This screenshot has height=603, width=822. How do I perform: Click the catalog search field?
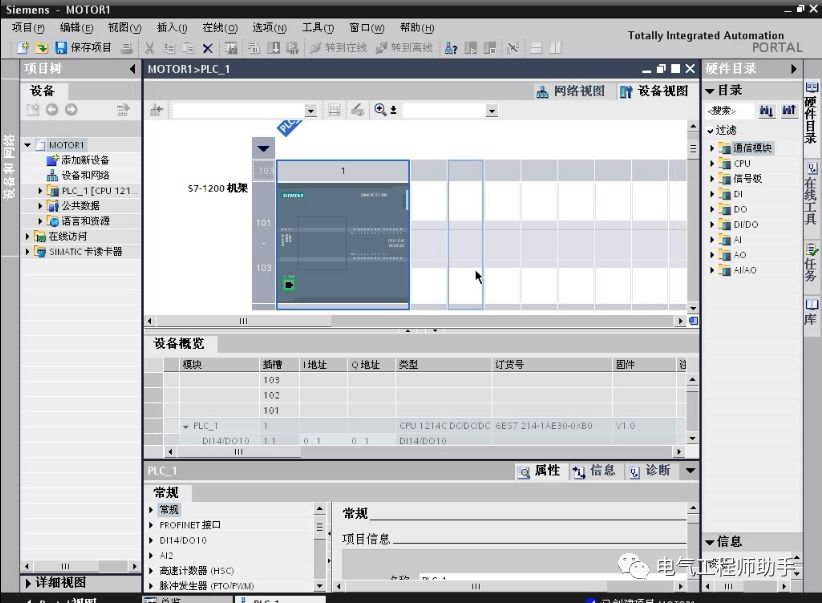tap(730, 111)
